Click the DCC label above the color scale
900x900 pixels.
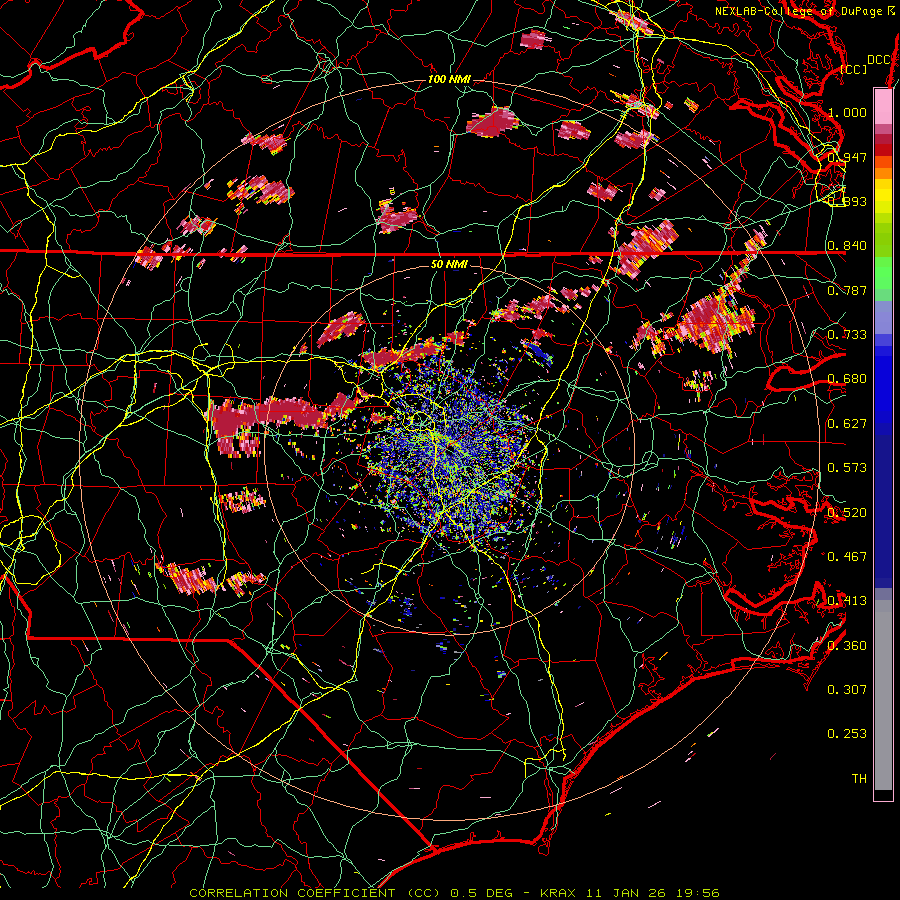coord(879,60)
